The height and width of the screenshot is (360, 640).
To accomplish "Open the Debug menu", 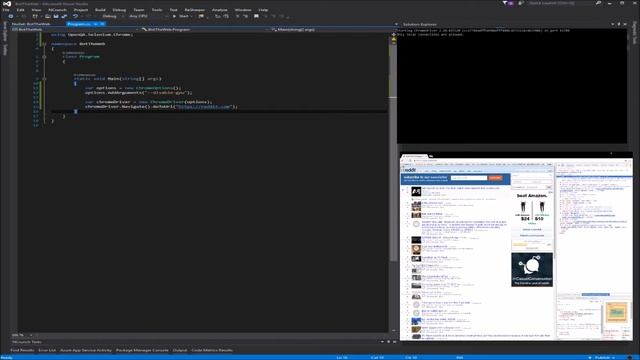I will (x=119, y=10).
